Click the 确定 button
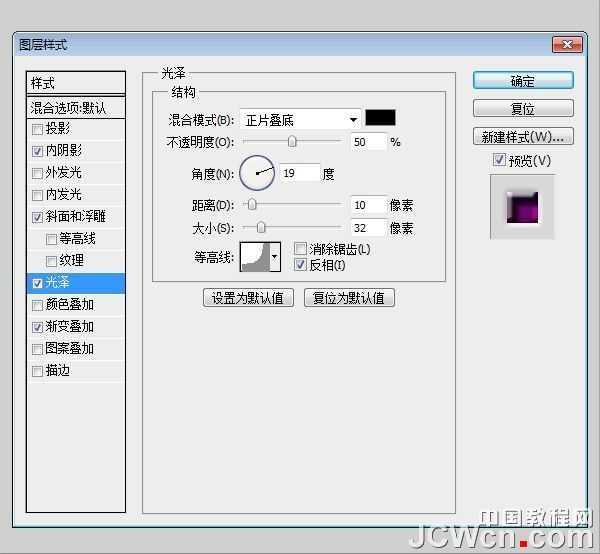 pos(523,81)
